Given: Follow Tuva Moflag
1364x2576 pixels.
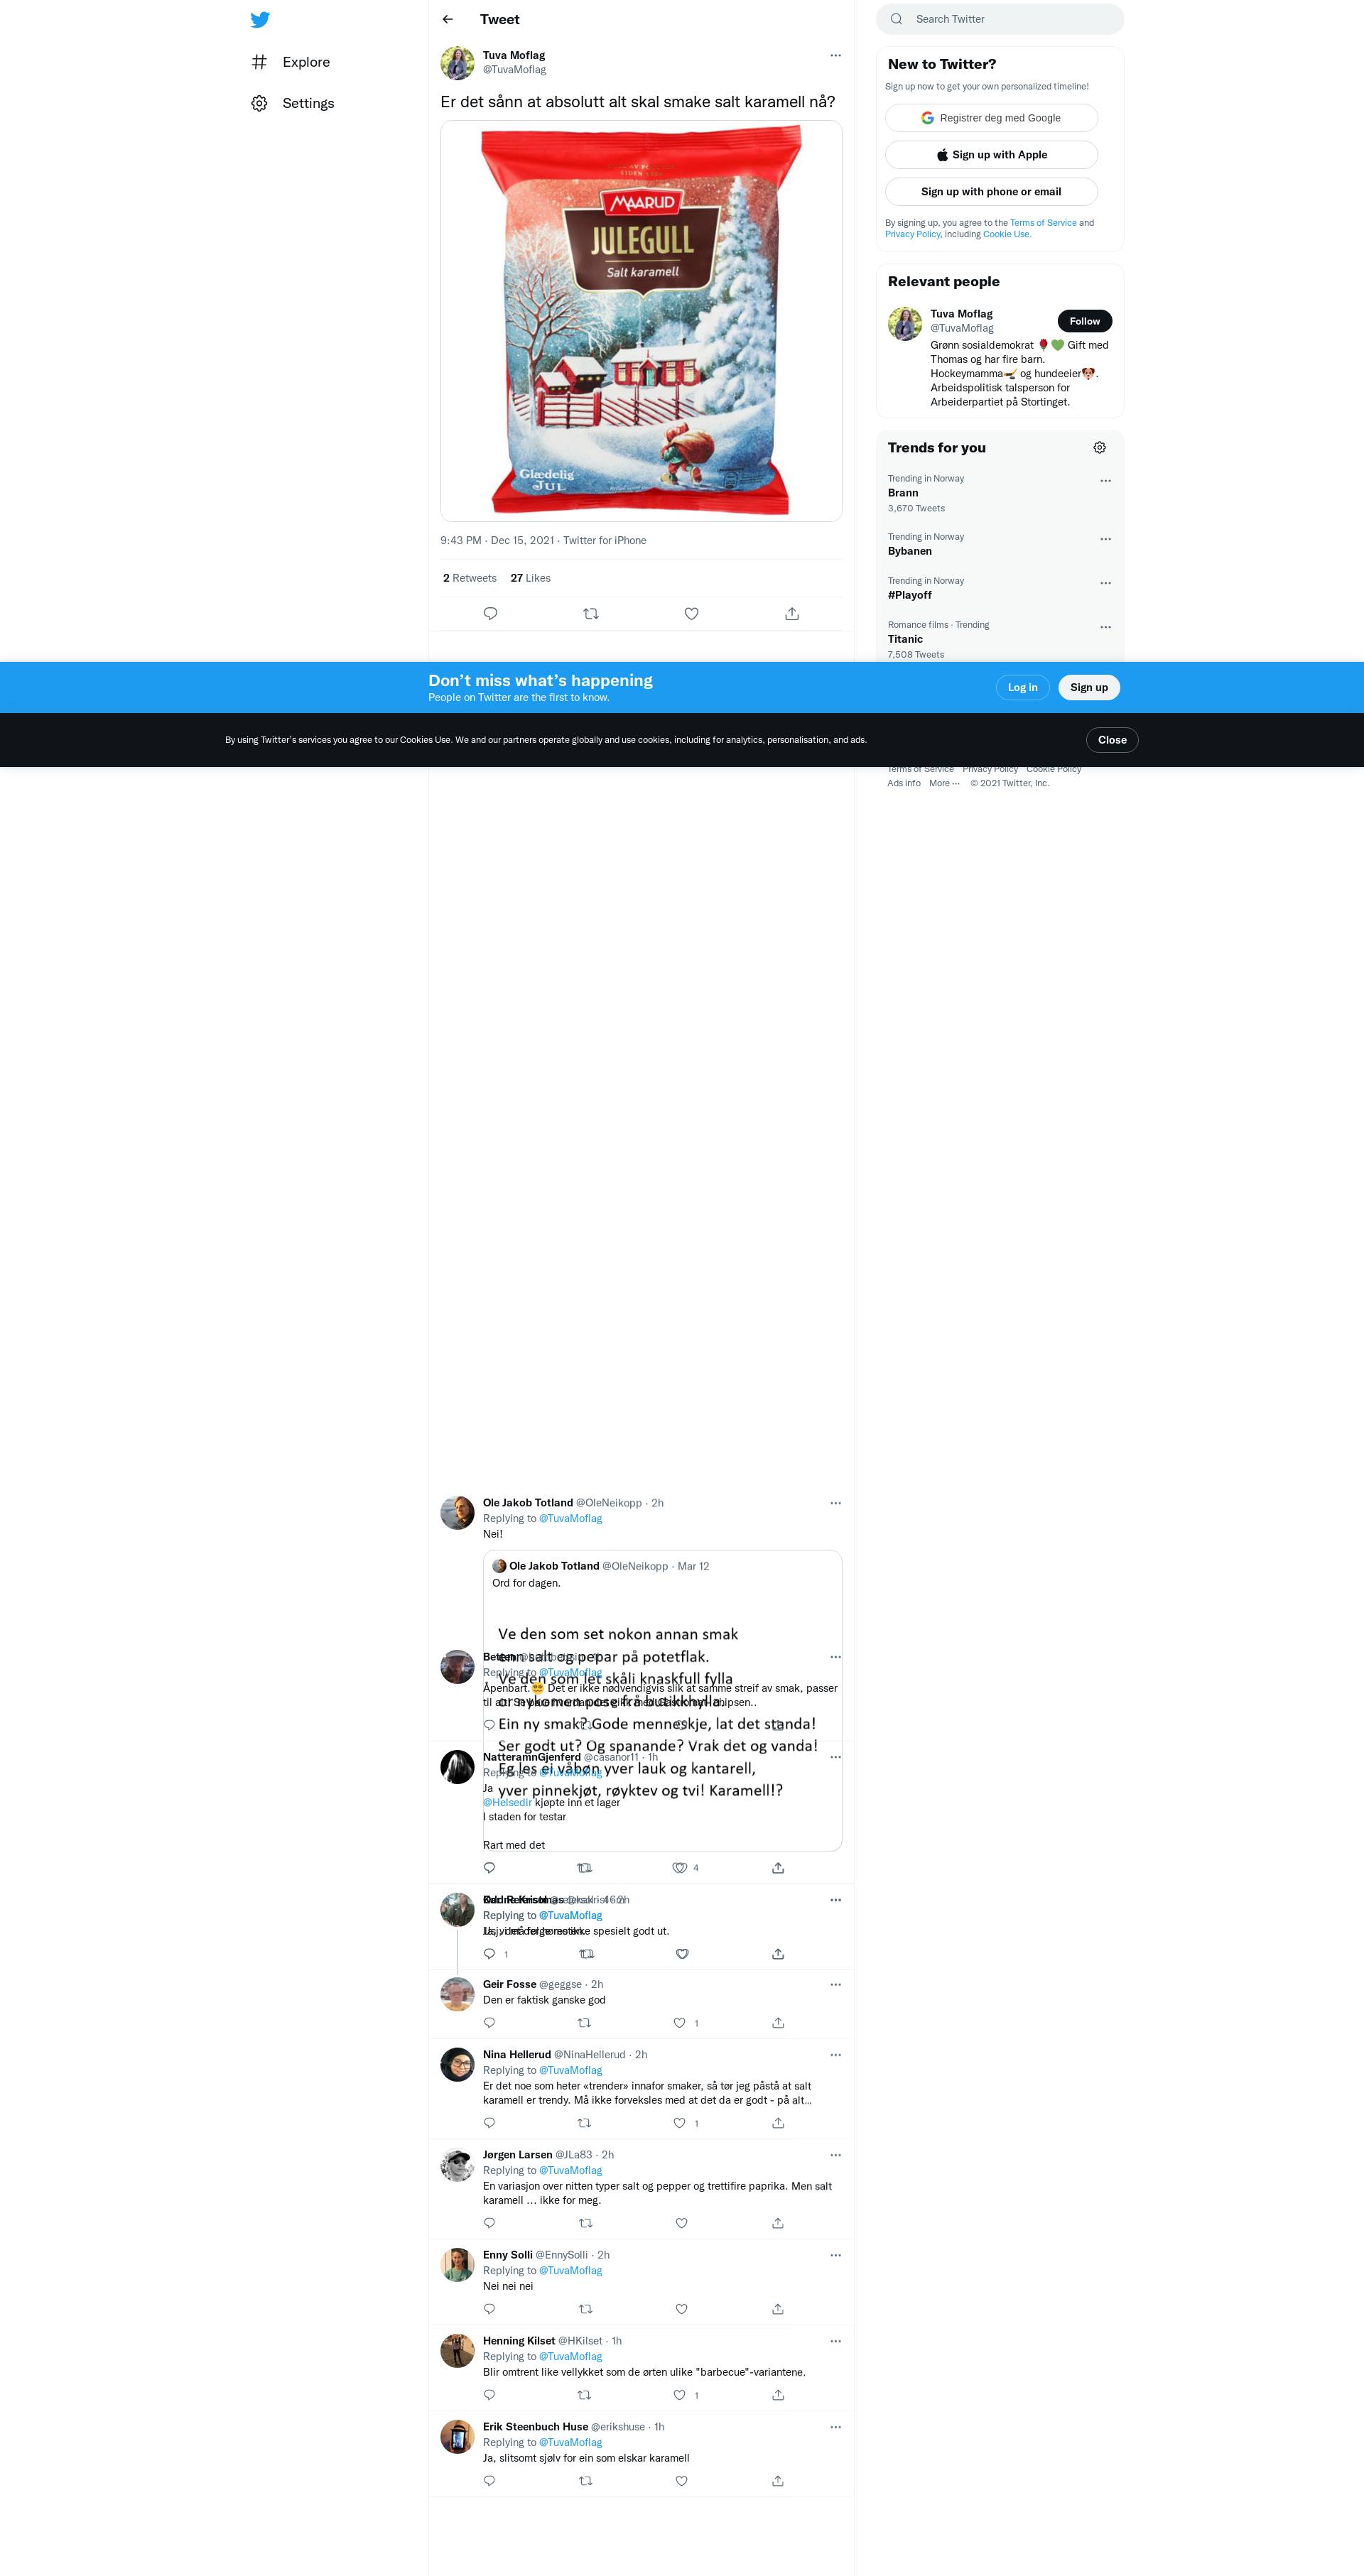Looking at the screenshot, I should (1084, 321).
